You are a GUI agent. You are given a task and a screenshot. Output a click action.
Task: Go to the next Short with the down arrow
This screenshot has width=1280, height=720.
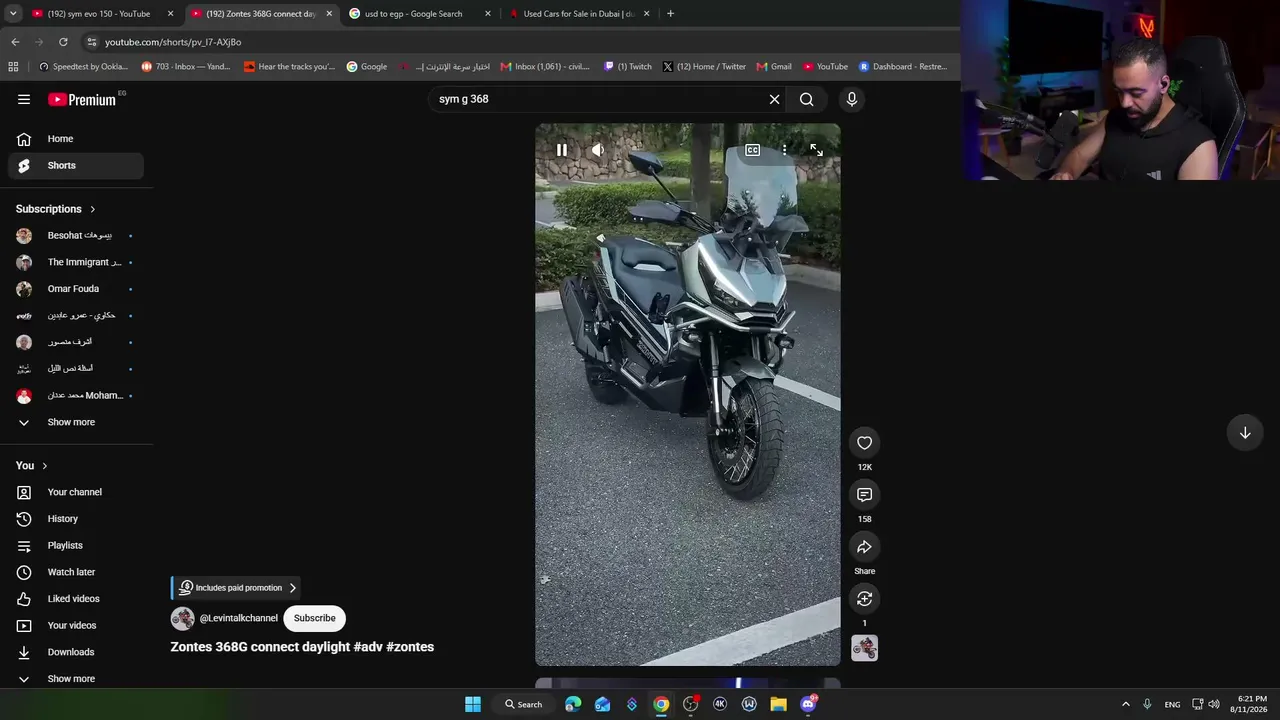tap(1245, 433)
